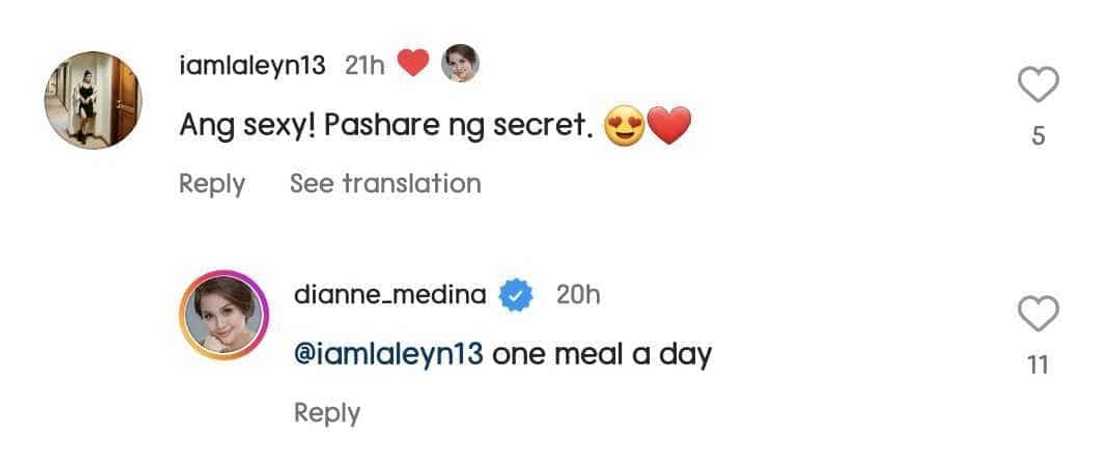
Task: Reply to dianne_medina's comment
Action: point(327,413)
